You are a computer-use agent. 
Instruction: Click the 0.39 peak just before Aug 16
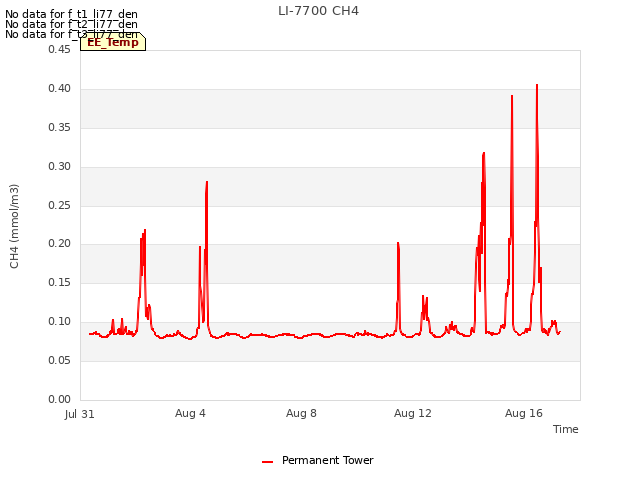tap(512, 96)
